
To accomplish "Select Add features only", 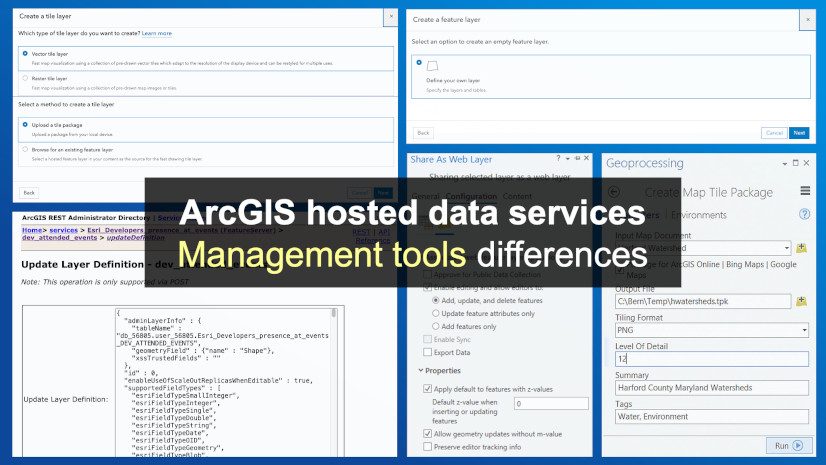I will 436,327.
